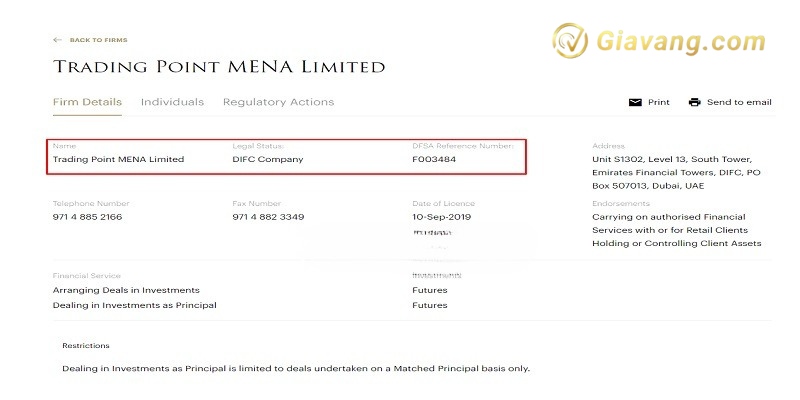This screenshot has height=400, width=800.
Task: Click the Emirates Financial Towers address text
Action: pos(675,172)
